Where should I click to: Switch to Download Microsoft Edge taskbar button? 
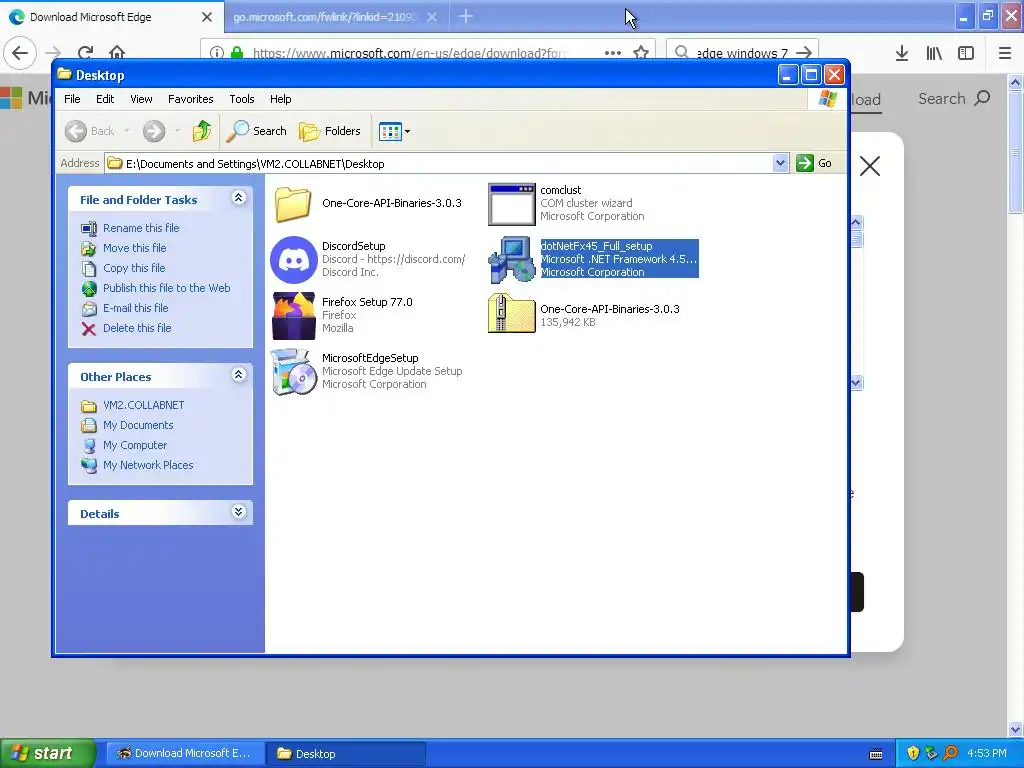[x=185, y=754]
